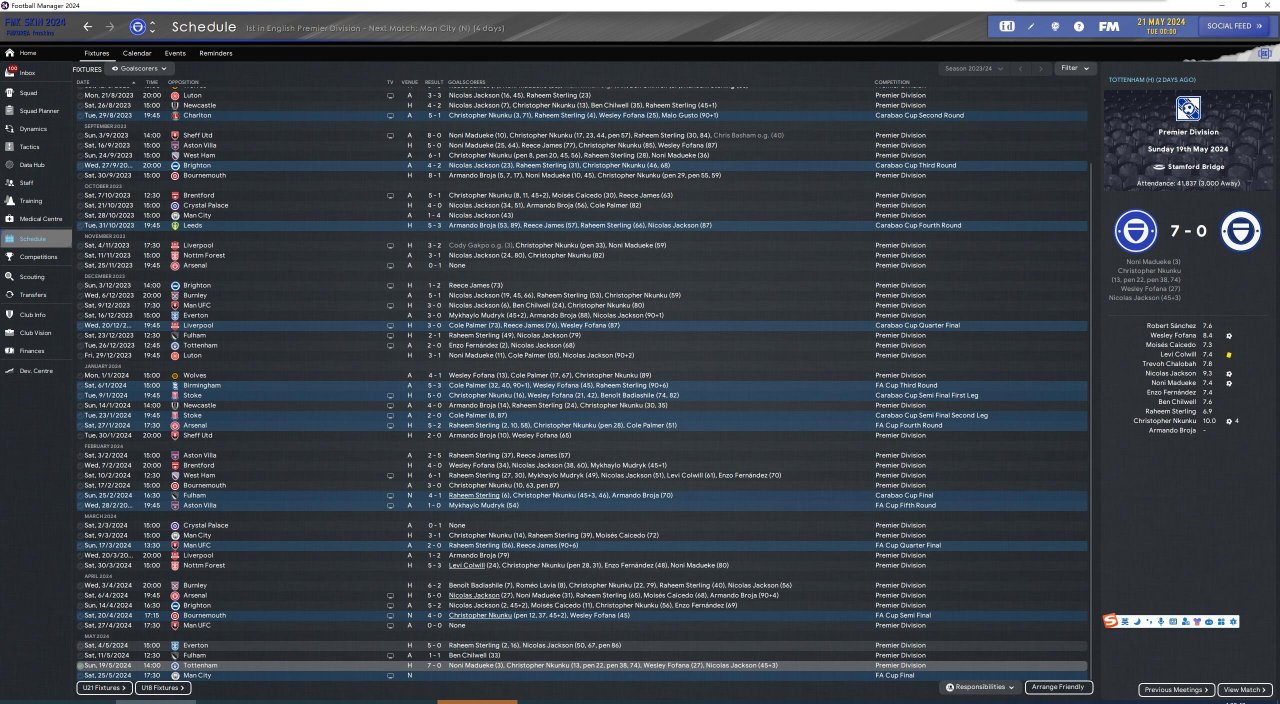Open U21 Fixtures
1280x704 pixels.
pos(104,688)
